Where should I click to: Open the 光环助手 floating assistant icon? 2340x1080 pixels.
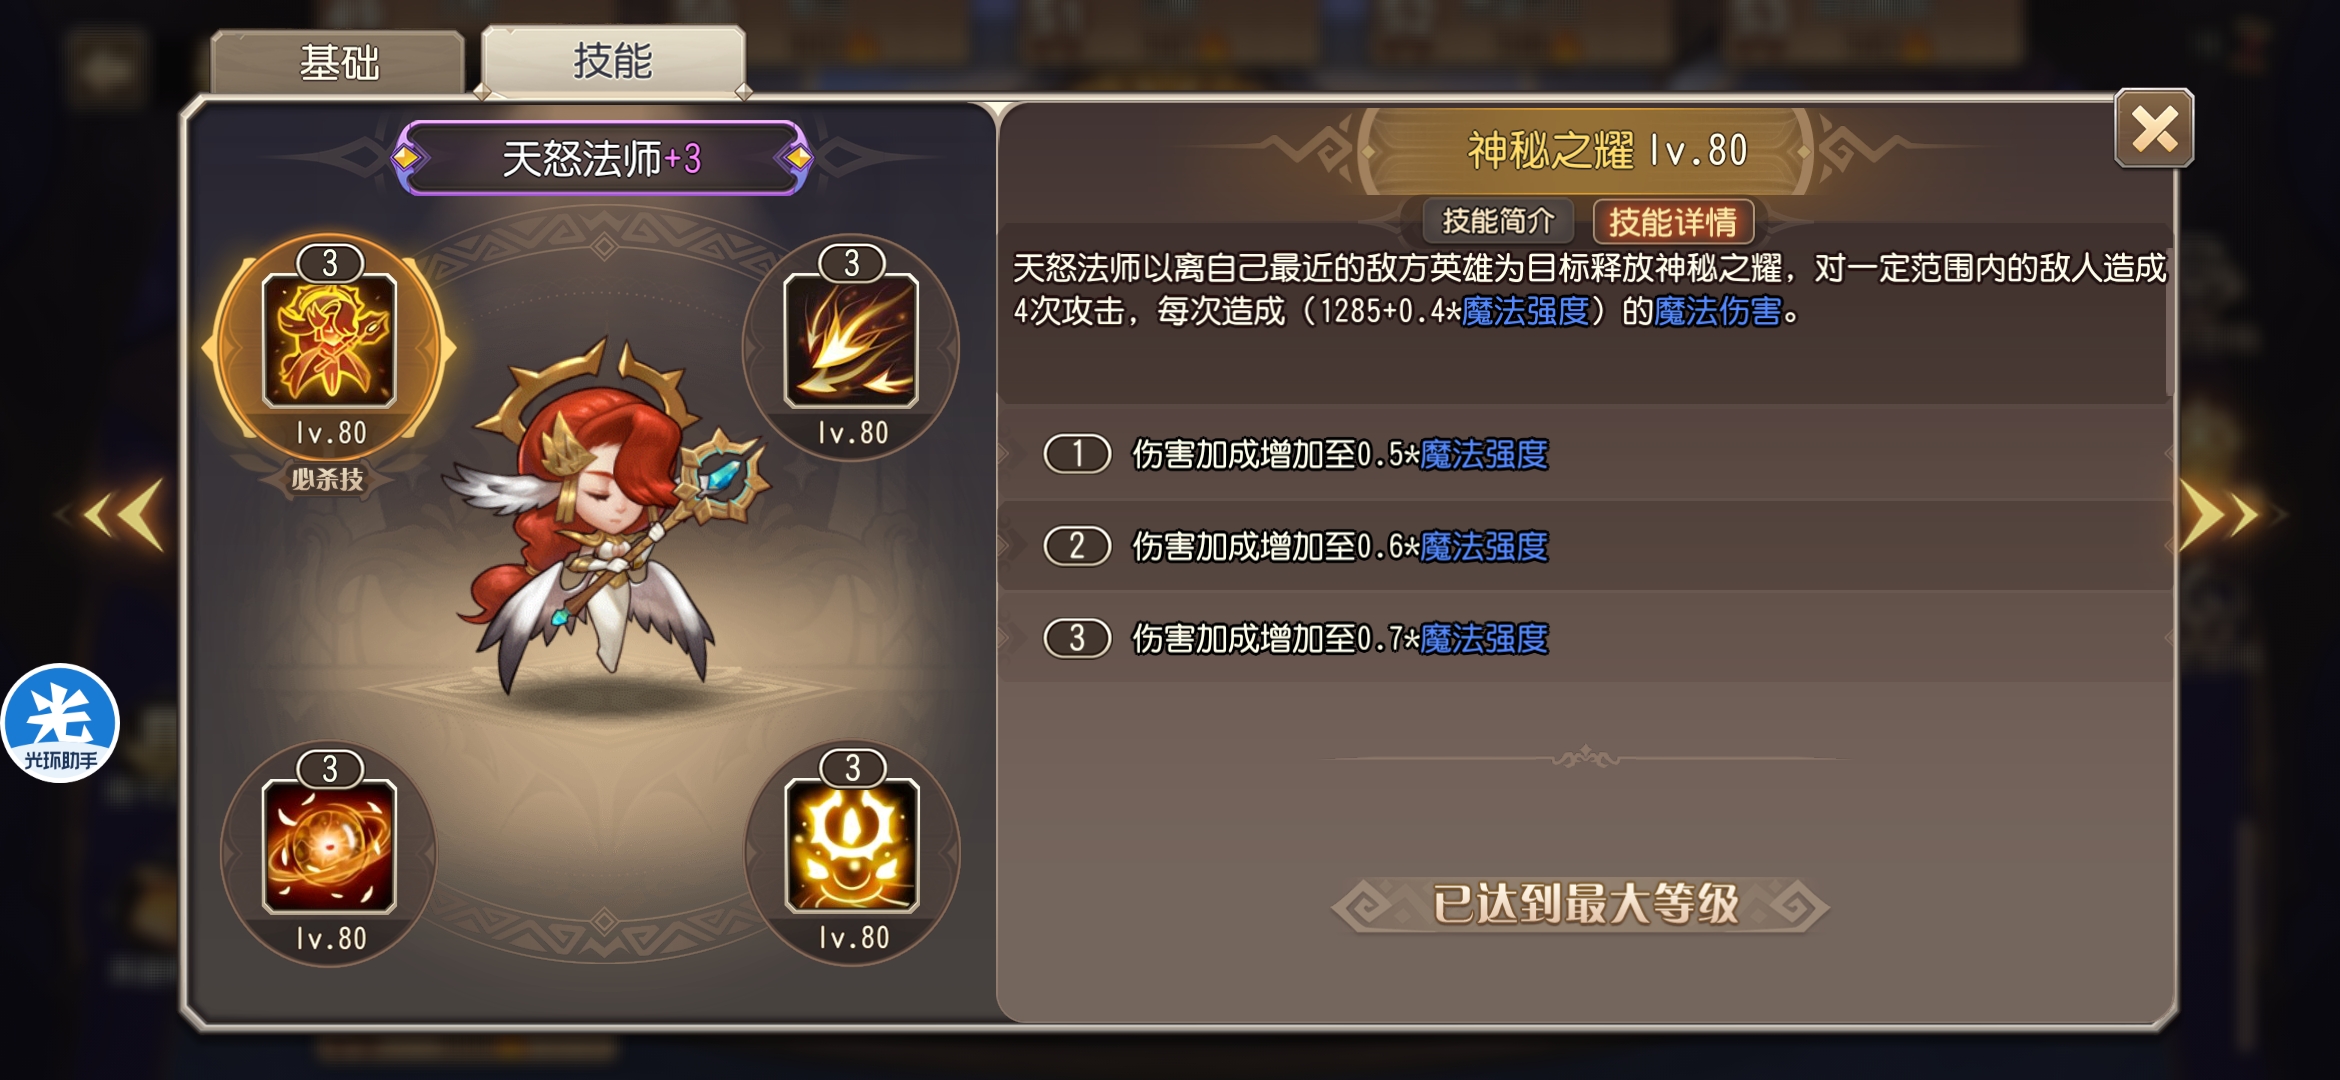coord(61,723)
